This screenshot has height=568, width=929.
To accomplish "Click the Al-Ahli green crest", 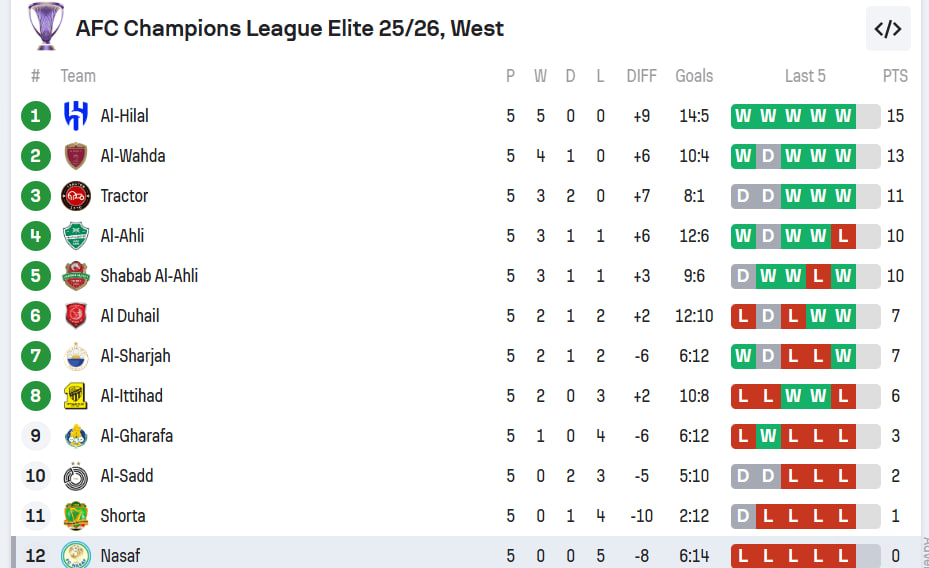I will click(x=76, y=236).
